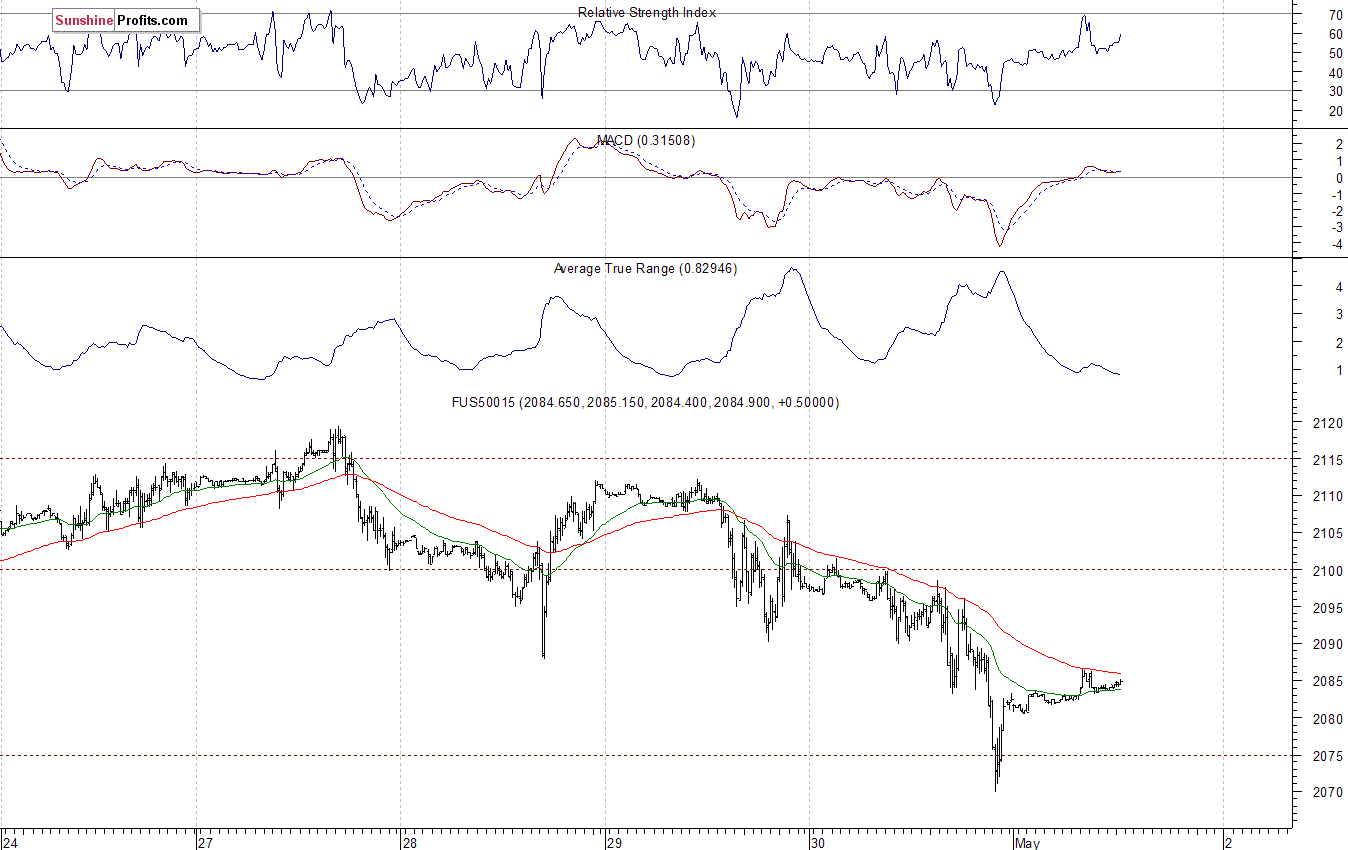This screenshot has height=850, width=1348.
Task: Click the RSI axis value 30
Action: click(x=1335, y=91)
